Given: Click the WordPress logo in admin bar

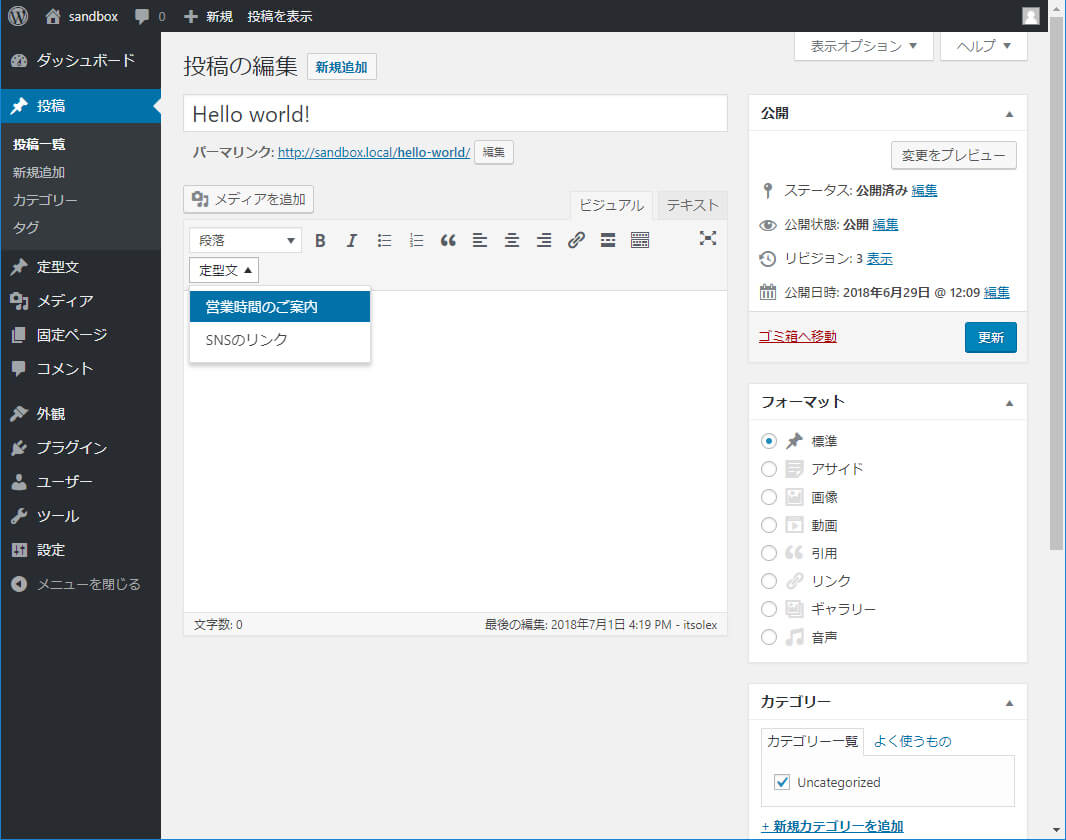Looking at the screenshot, I should click(x=18, y=16).
